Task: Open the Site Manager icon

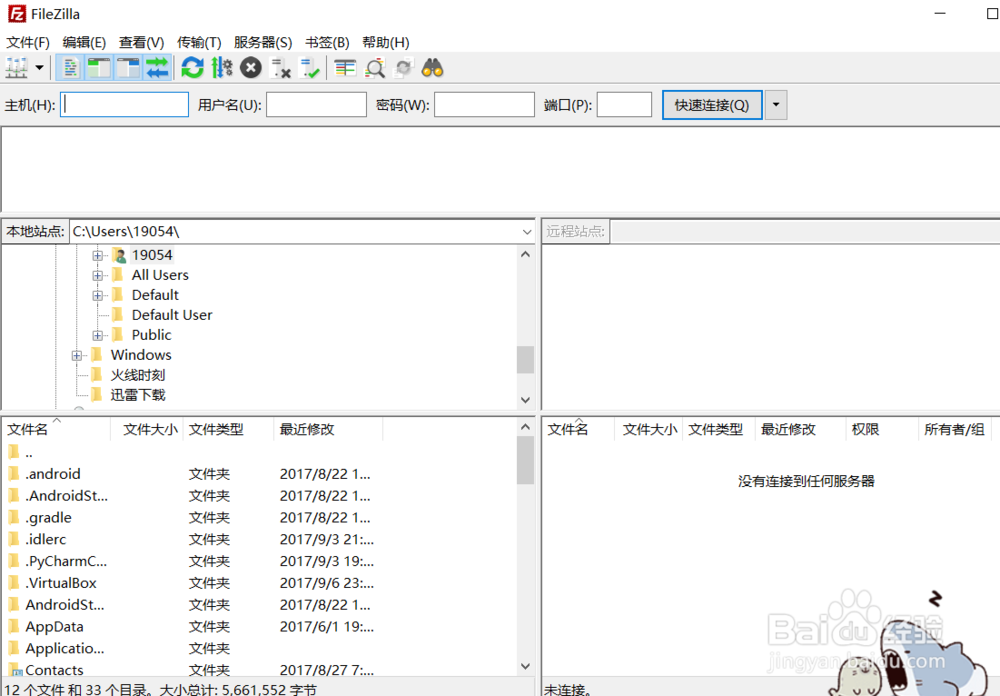Action: click(17, 68)
